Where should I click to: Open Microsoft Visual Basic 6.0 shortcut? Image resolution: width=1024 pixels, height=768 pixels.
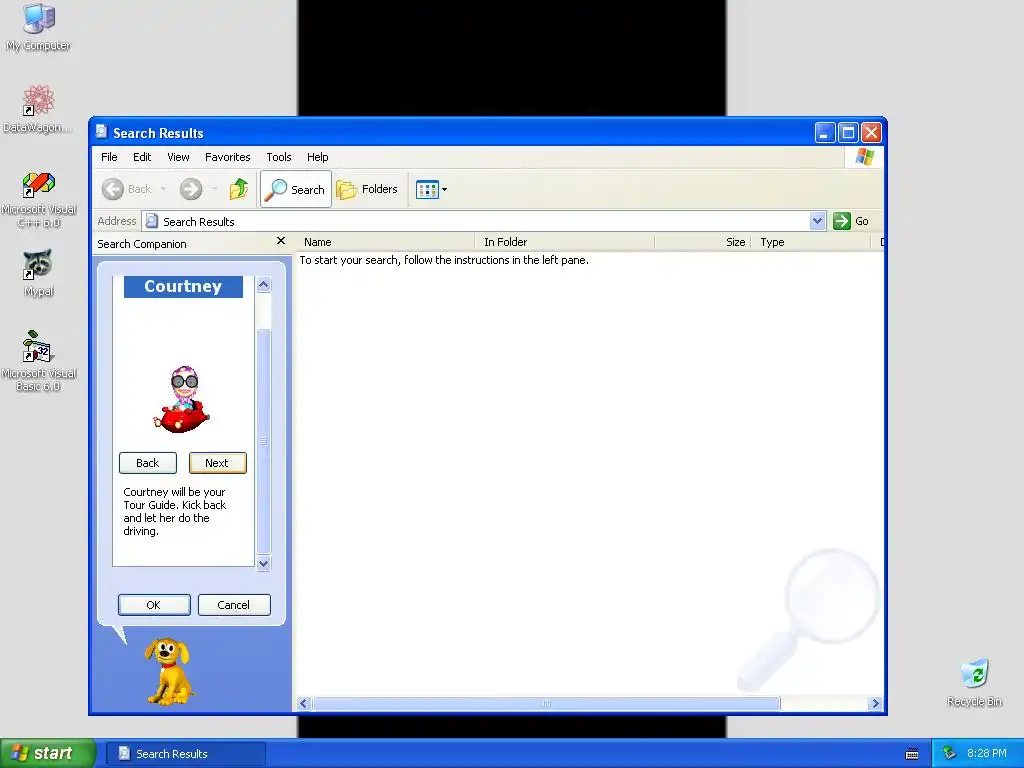[x=39, y=361]
